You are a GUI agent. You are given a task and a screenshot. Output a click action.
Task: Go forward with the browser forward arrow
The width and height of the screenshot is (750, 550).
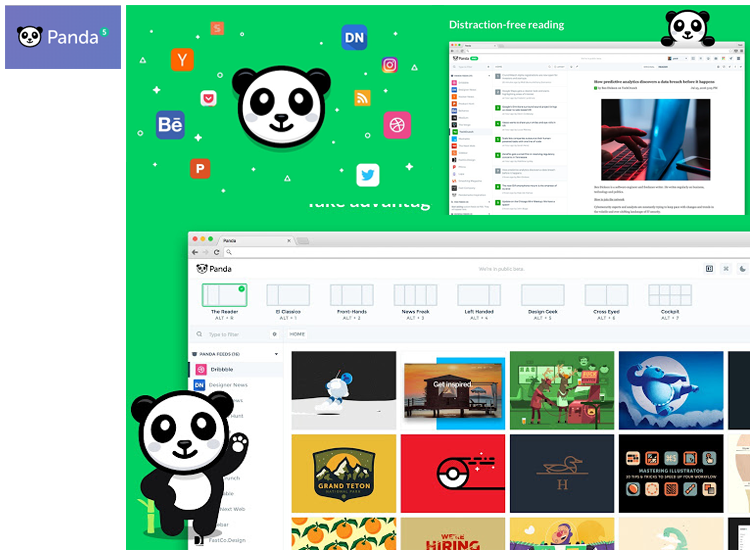[x=206, y=252]
